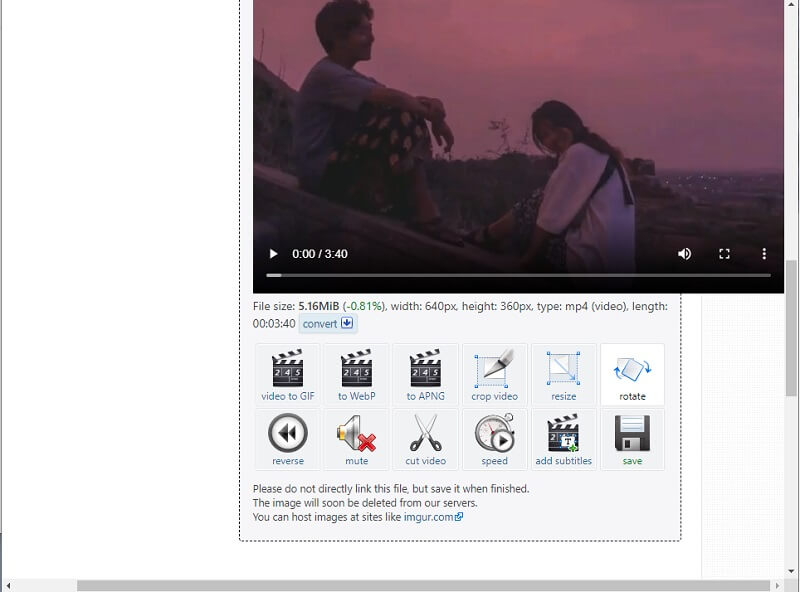Click the rotate tool icon
800x592 pixels.
632,375
